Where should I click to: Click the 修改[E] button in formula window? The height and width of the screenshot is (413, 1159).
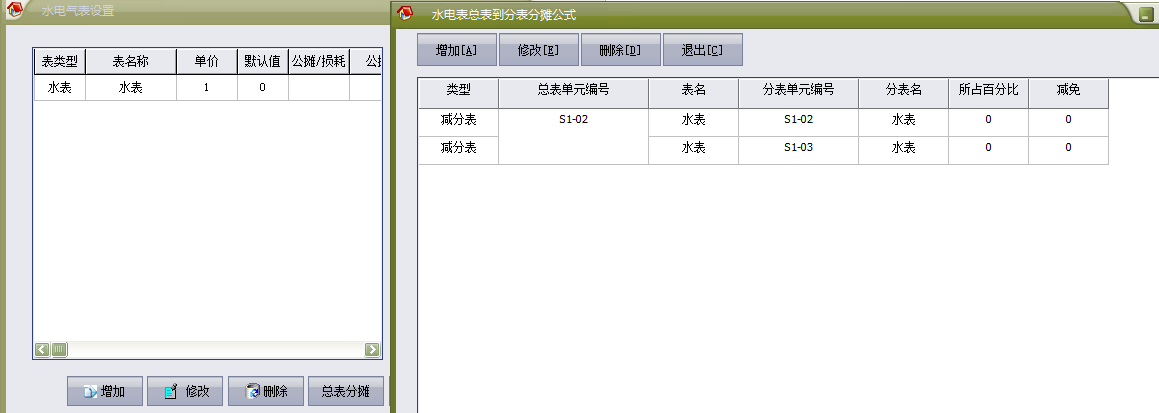[x=540, y=50]
